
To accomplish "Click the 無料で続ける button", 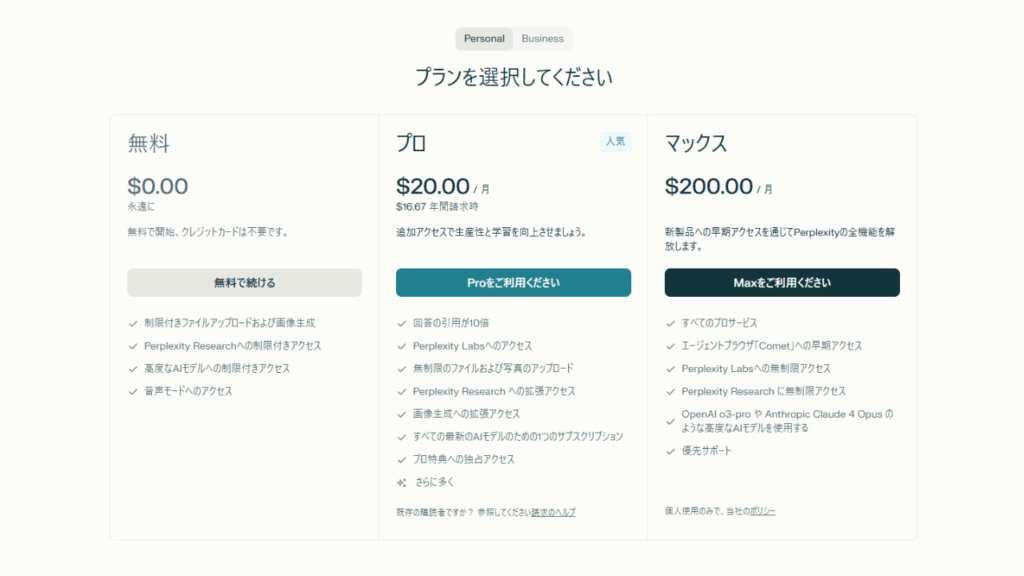I will tap(244, 283).
